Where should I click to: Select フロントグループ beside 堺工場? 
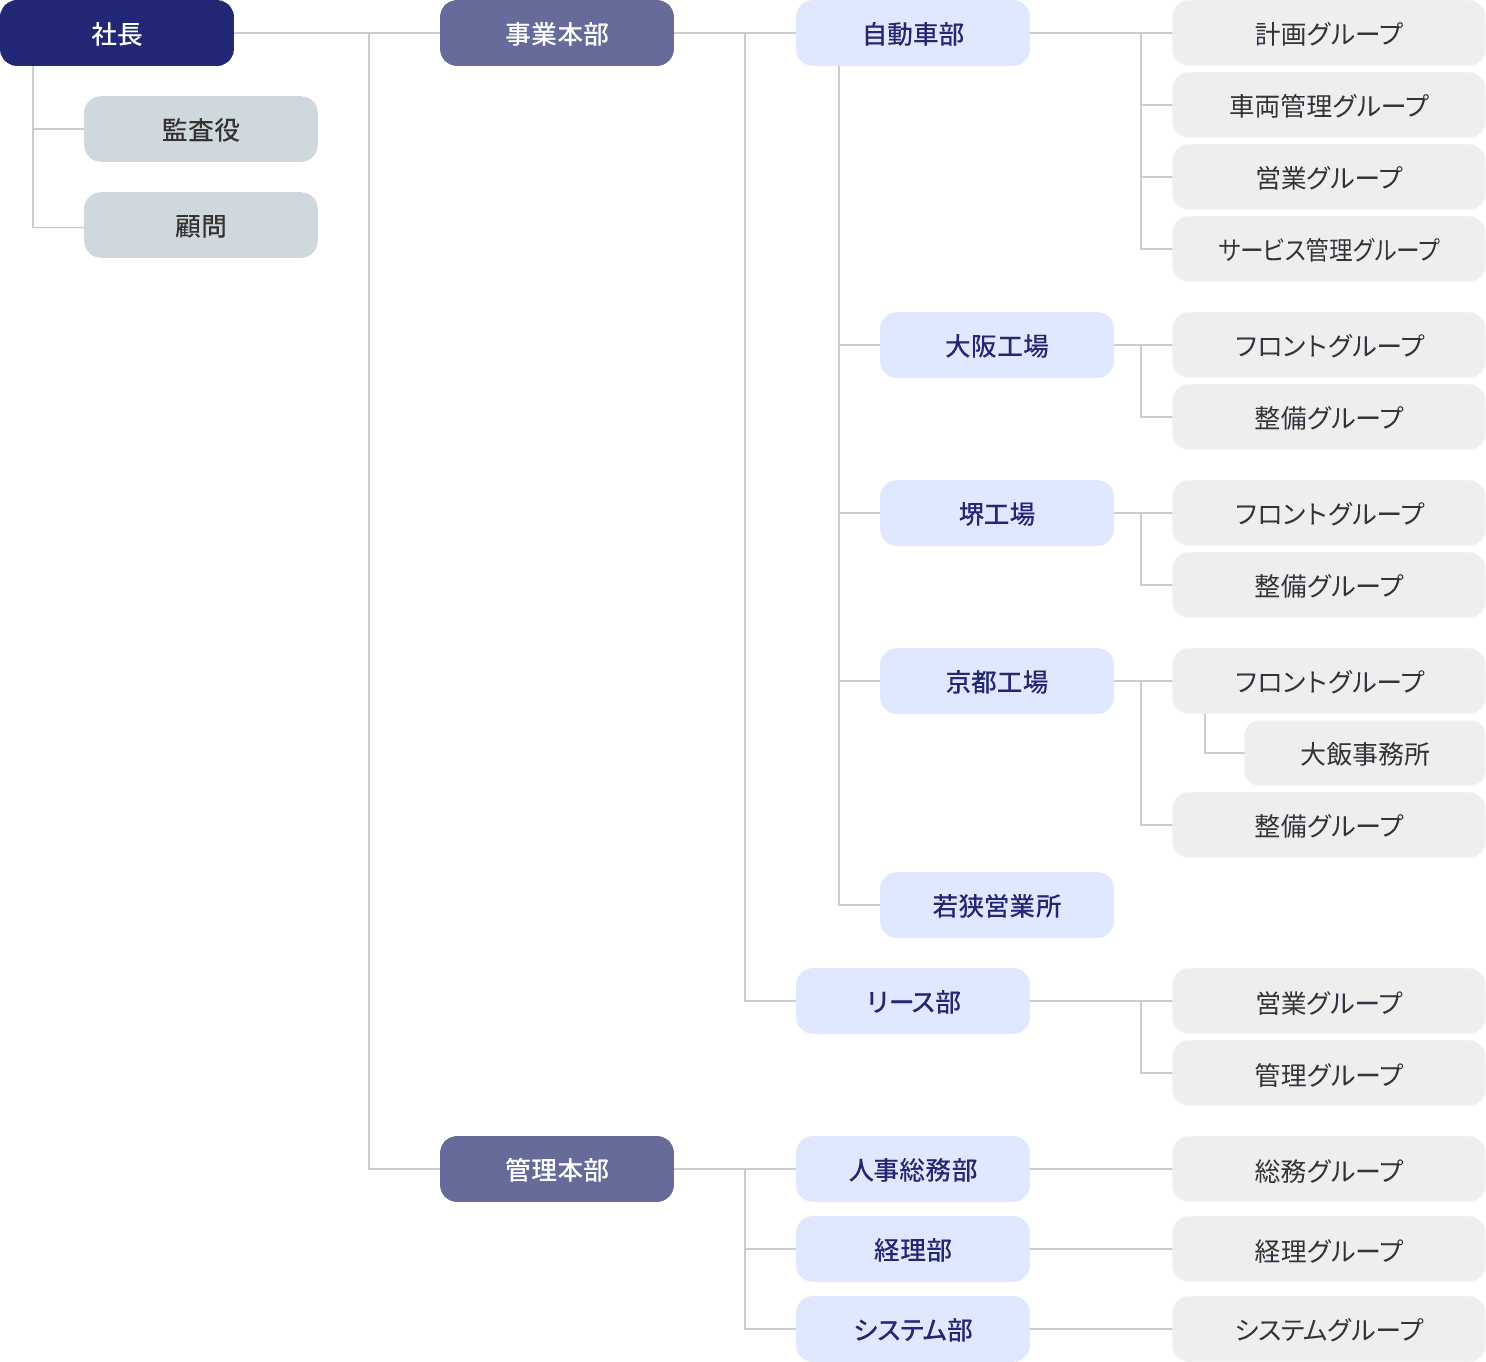(x=1329, y=513)
